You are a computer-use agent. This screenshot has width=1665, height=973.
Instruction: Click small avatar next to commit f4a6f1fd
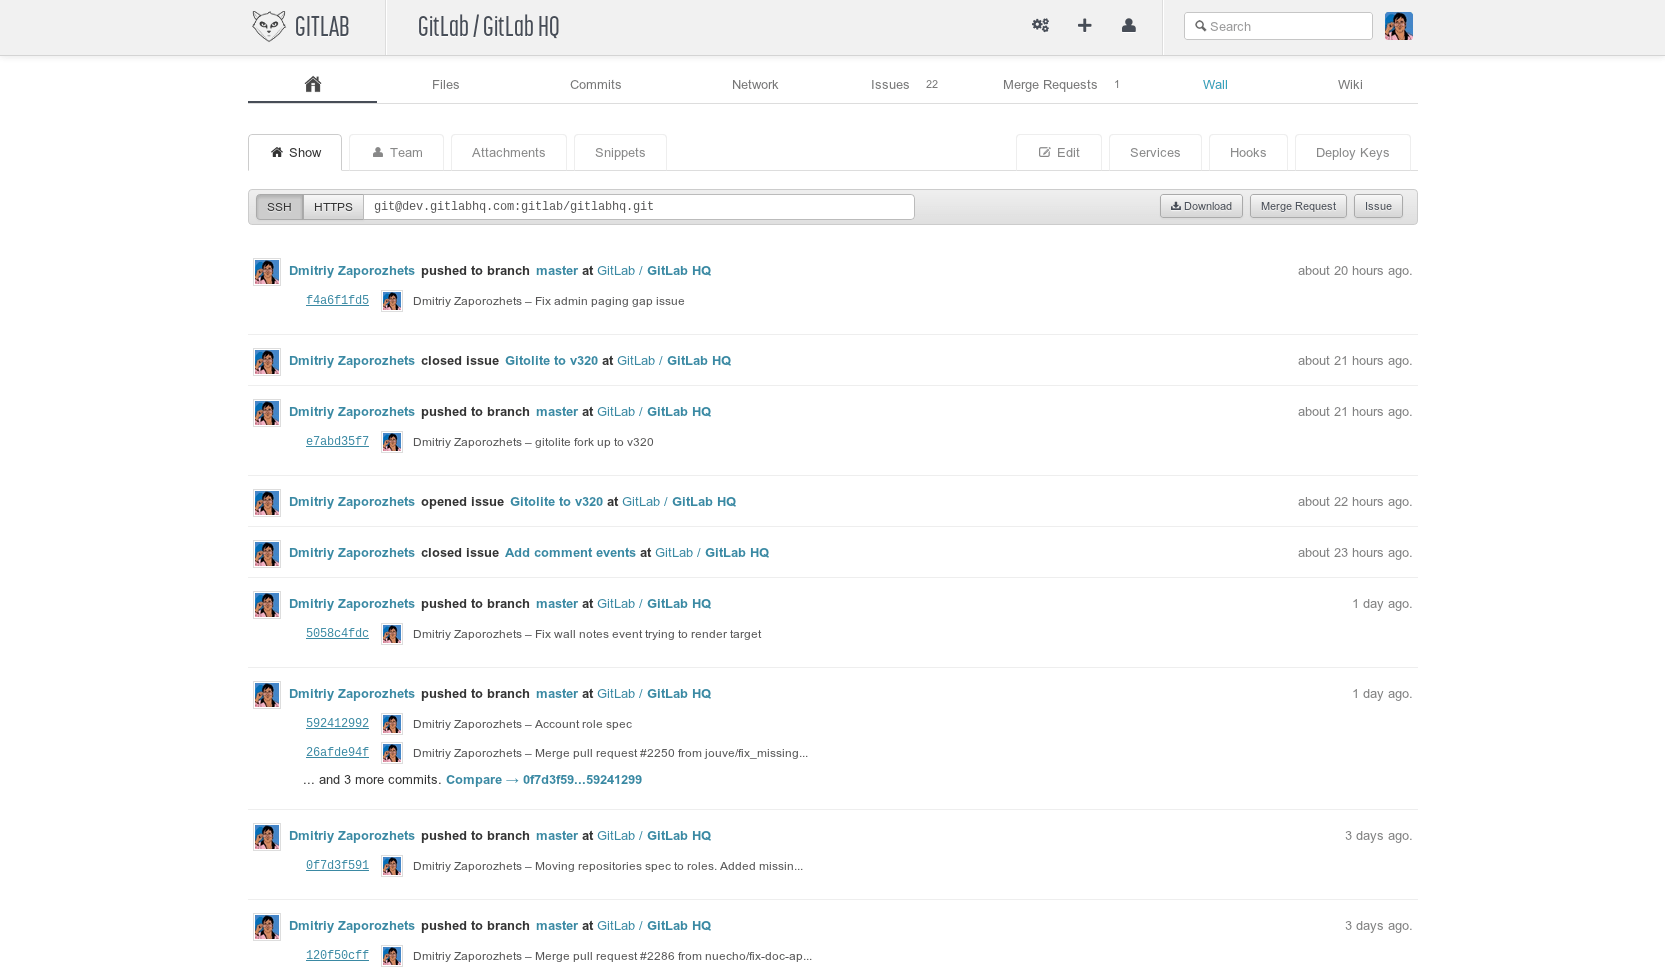392,301
